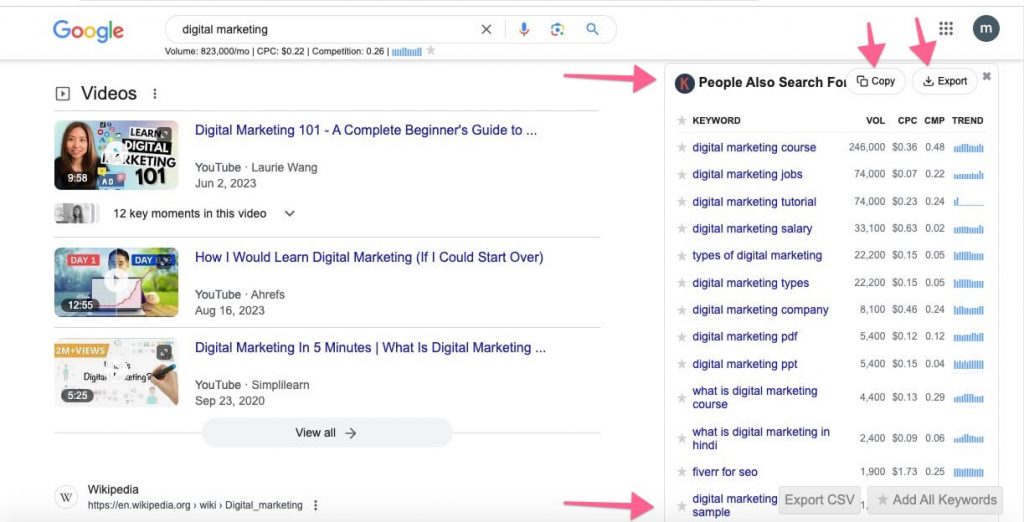This screenshot has height=522, width=1024.
Task: Star the 'digital marketing ppt' keyword
Action: [x=682, y=364]
